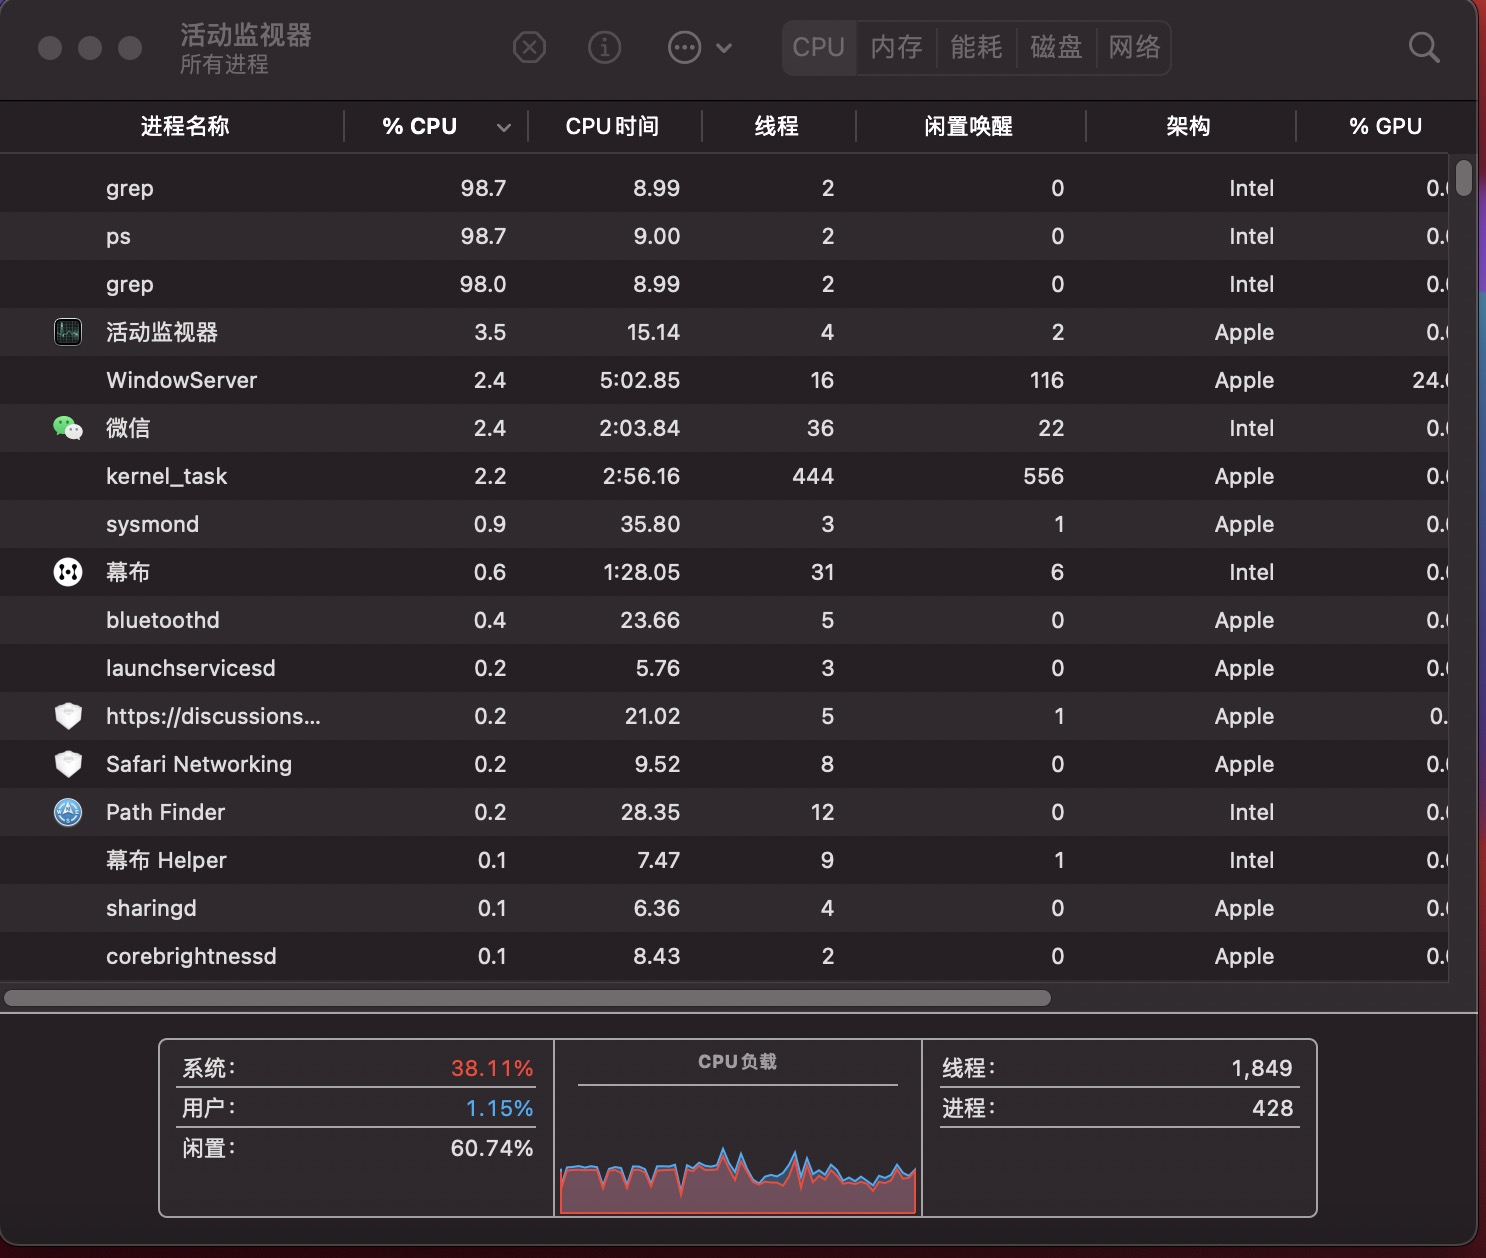The width and height of the screenshot is (1486, 1258).
Task: Click the stop process X icon
Action: point(529,47)
